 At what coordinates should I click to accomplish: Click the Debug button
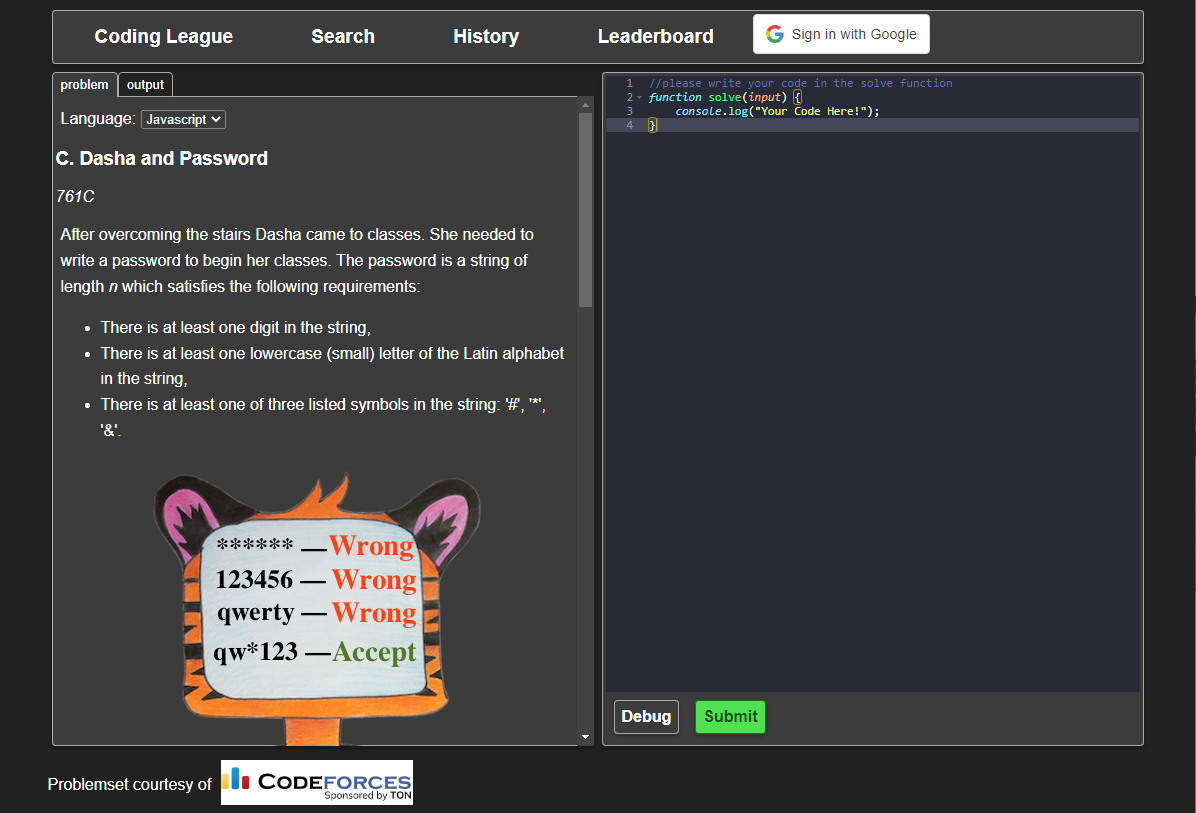point(646,717)
